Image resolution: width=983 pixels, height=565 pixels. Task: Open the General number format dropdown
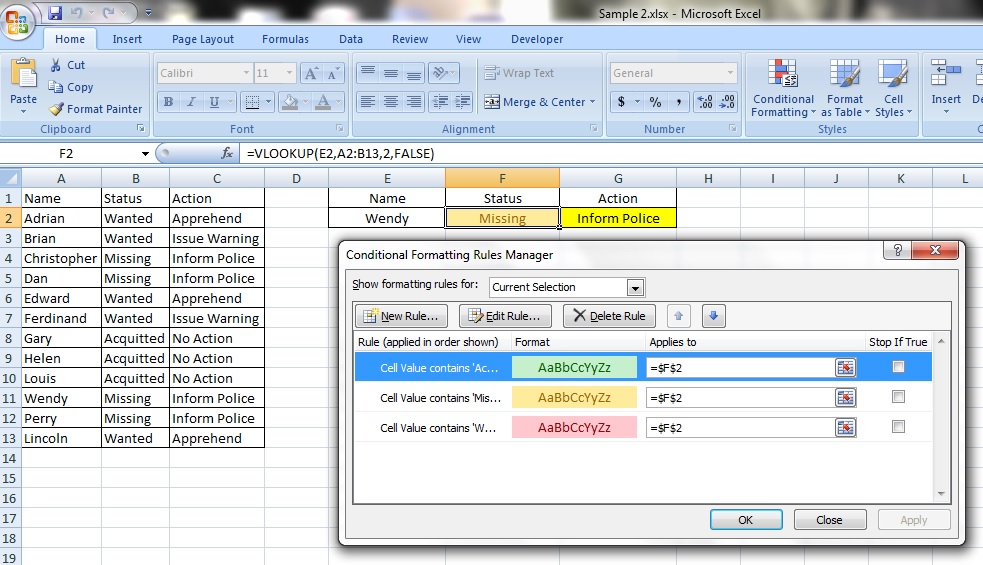(731, 74)
